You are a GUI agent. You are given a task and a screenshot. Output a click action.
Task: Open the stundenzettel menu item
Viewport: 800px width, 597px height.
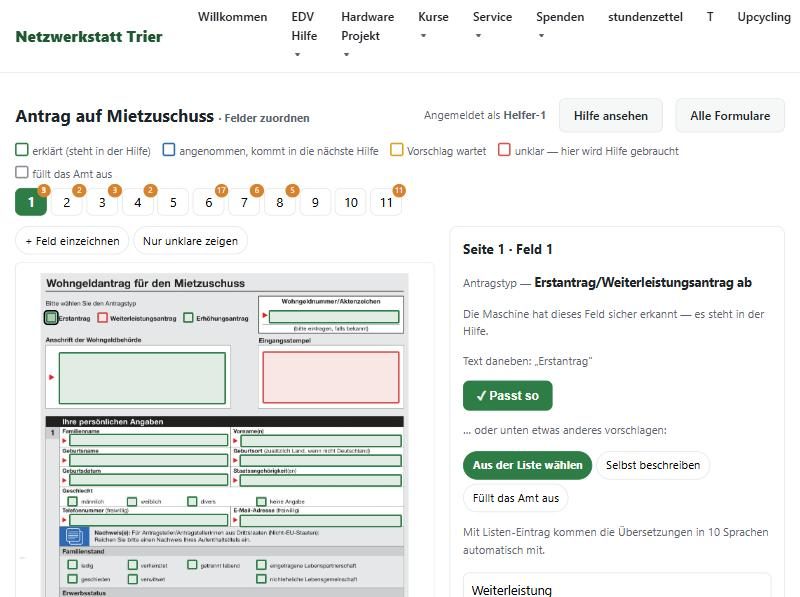coord(645,17)
